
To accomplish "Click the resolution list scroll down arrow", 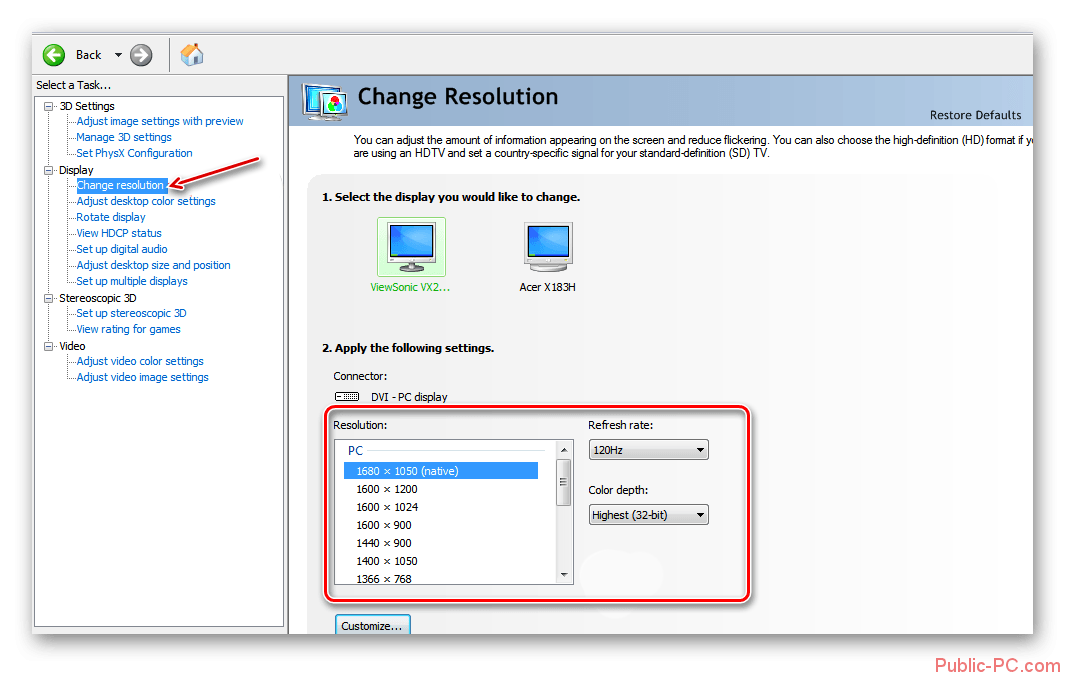I will point(564,575).
